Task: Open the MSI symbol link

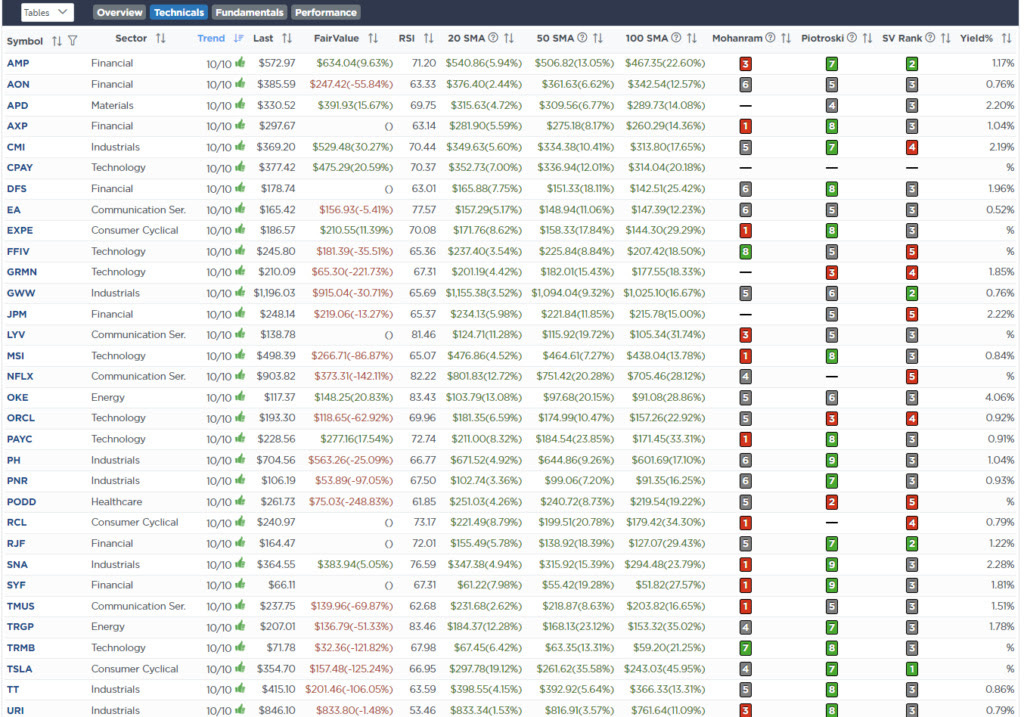Action: point(15,356)
